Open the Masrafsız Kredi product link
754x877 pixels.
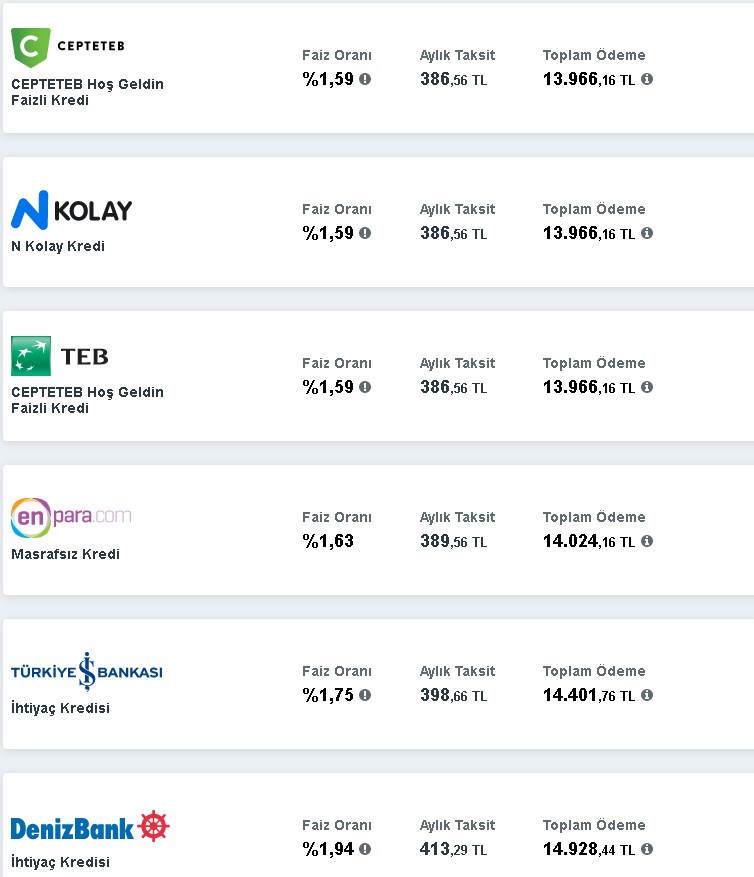(x=65, y=554)
